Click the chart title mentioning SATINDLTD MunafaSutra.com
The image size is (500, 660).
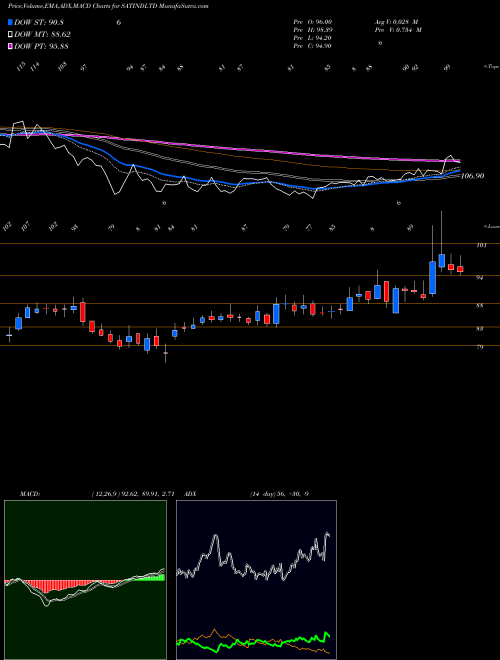(109, 6)
